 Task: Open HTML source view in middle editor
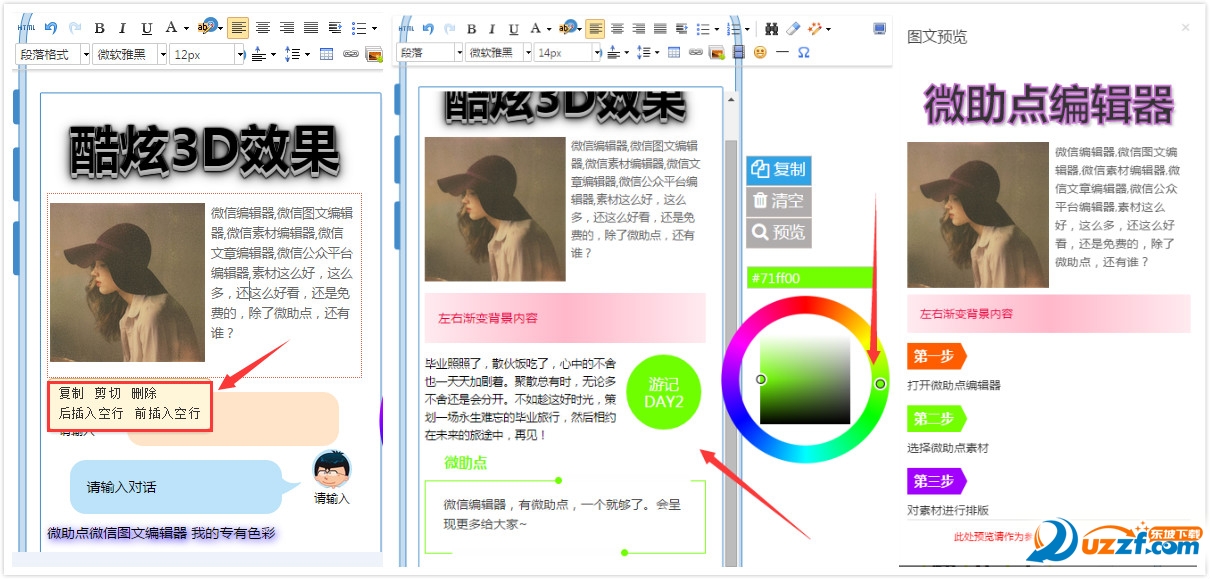click(406, 28)
